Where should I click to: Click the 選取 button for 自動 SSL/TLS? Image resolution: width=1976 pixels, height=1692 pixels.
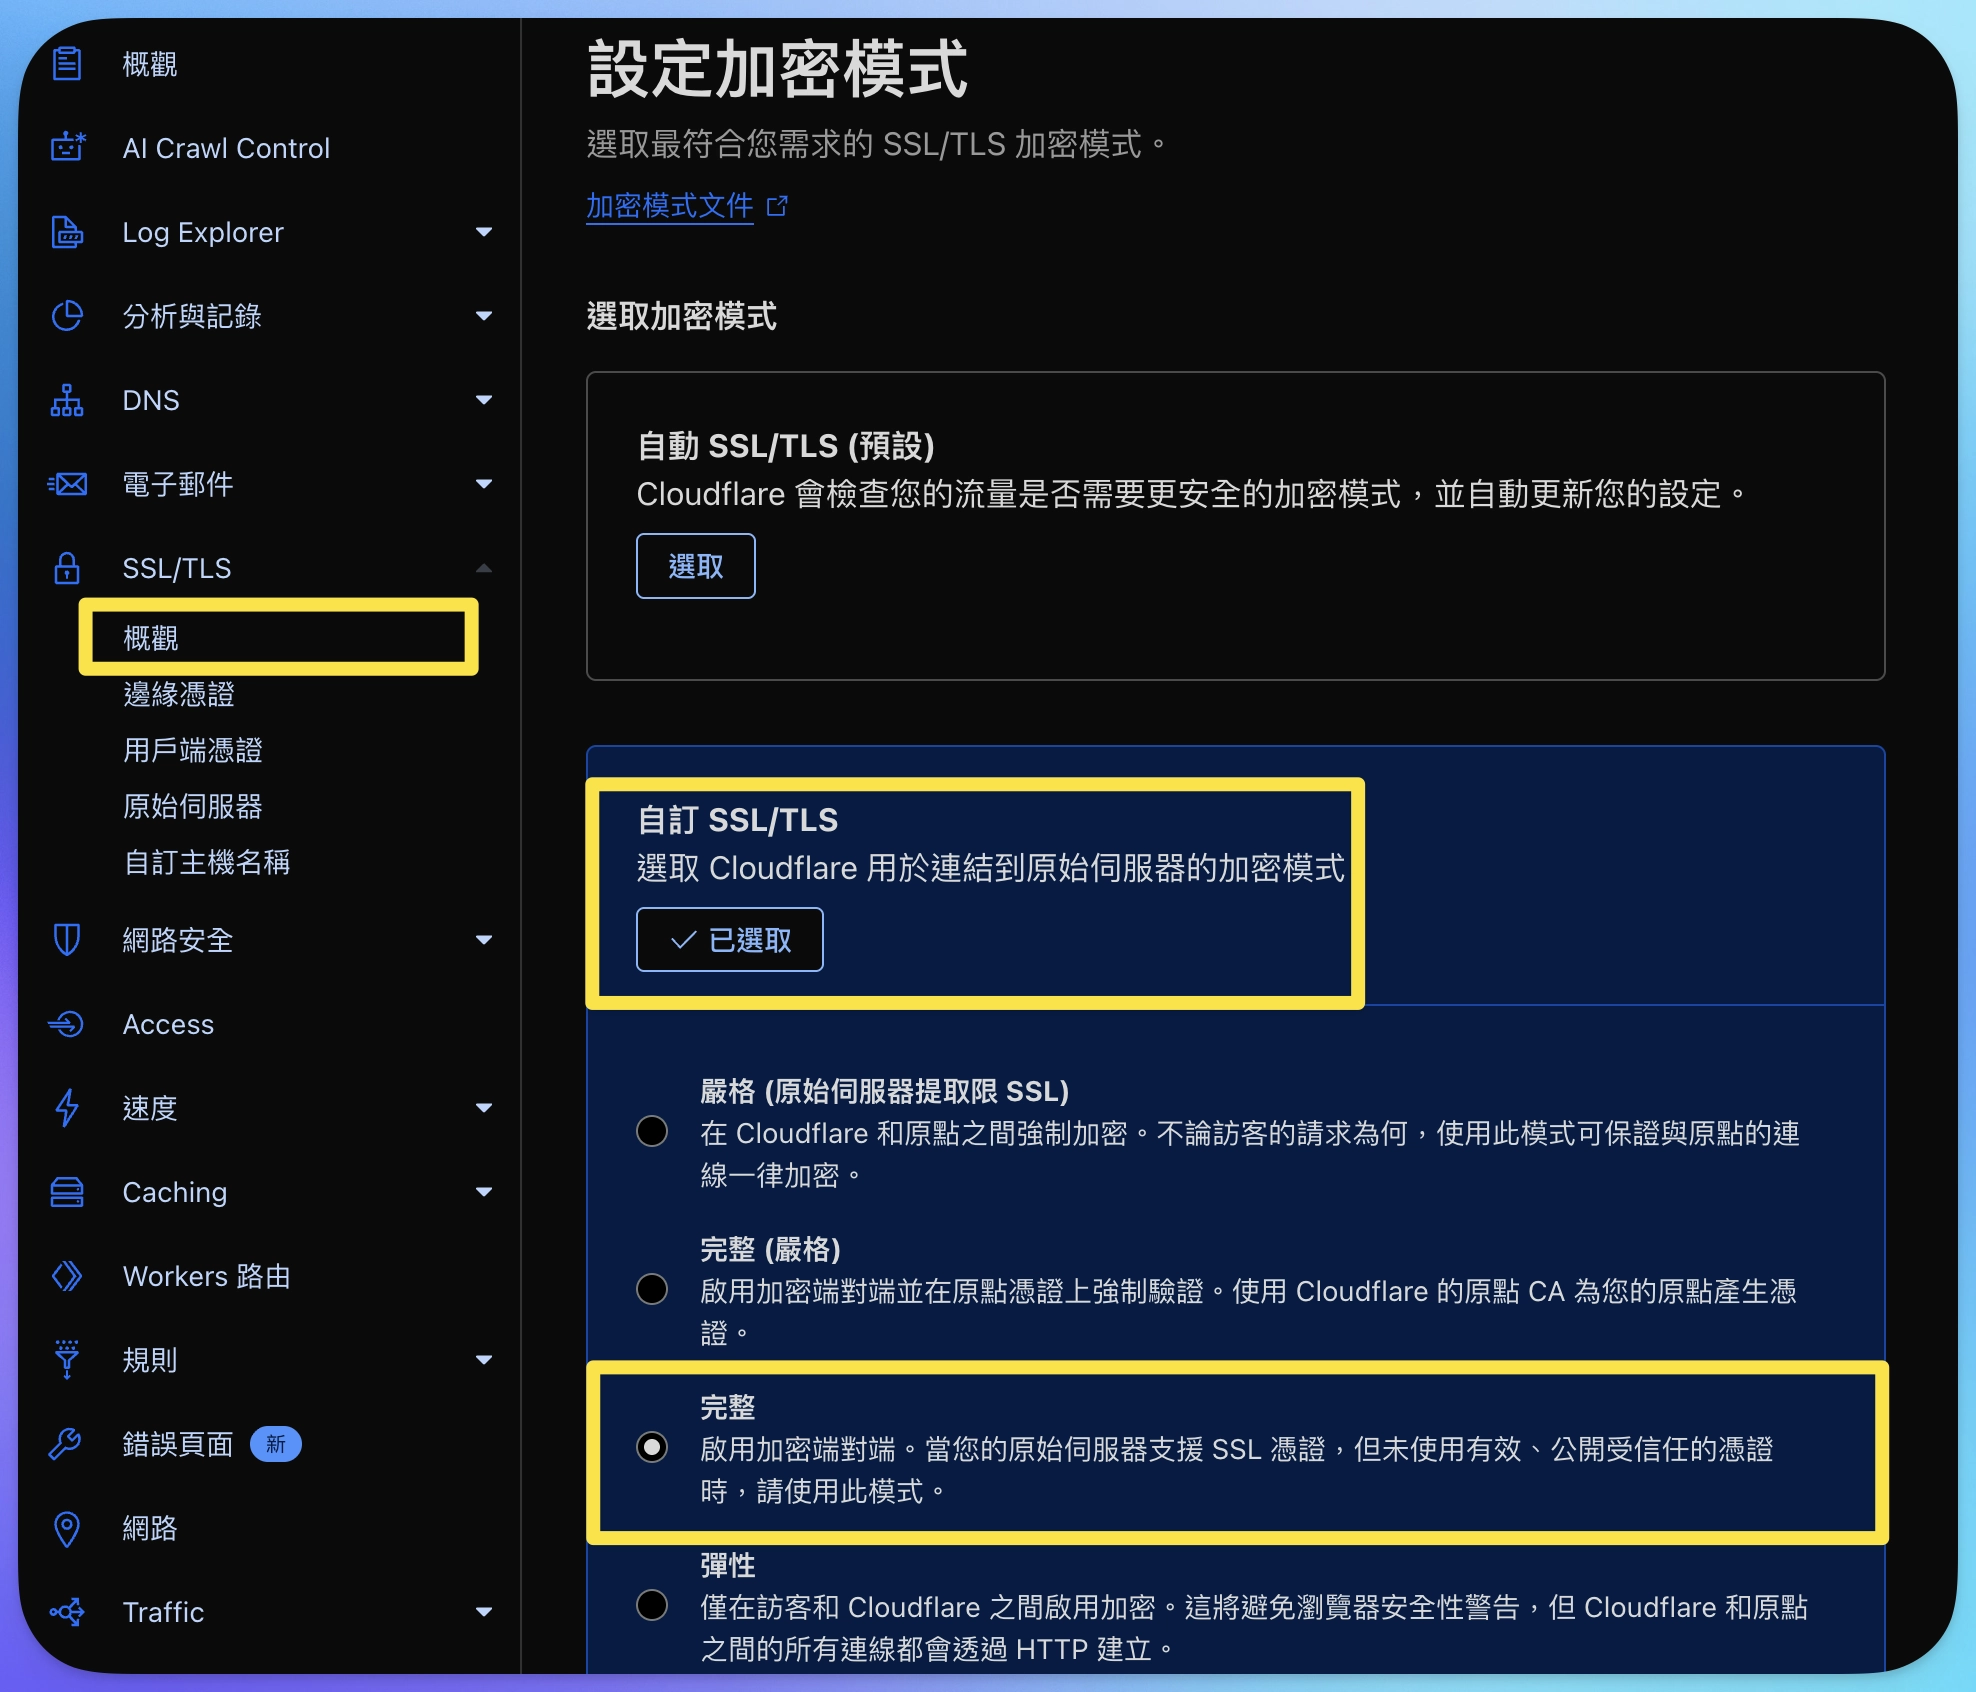click(x=695, y=566)
